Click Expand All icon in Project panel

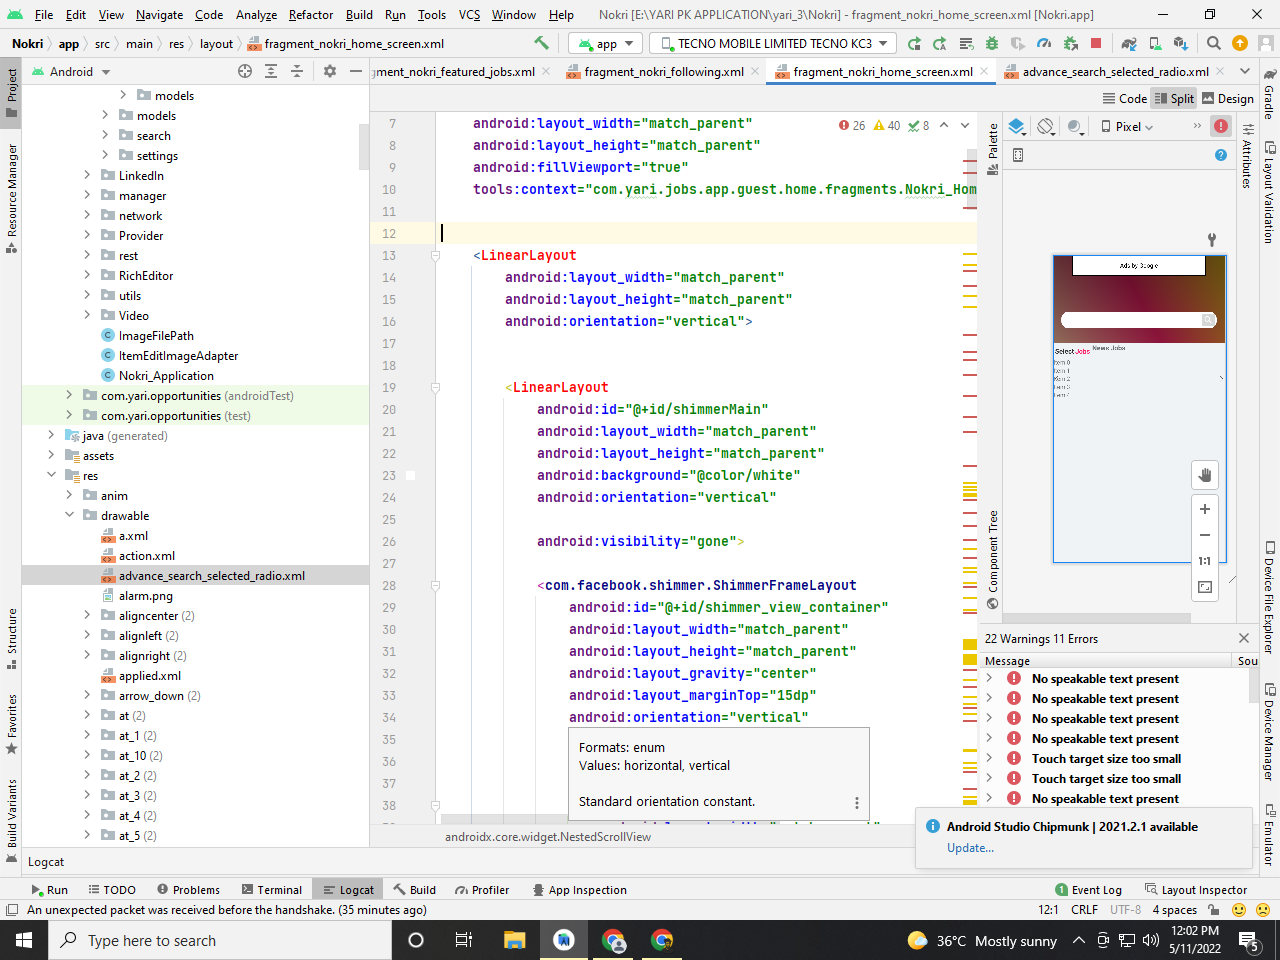271,71
